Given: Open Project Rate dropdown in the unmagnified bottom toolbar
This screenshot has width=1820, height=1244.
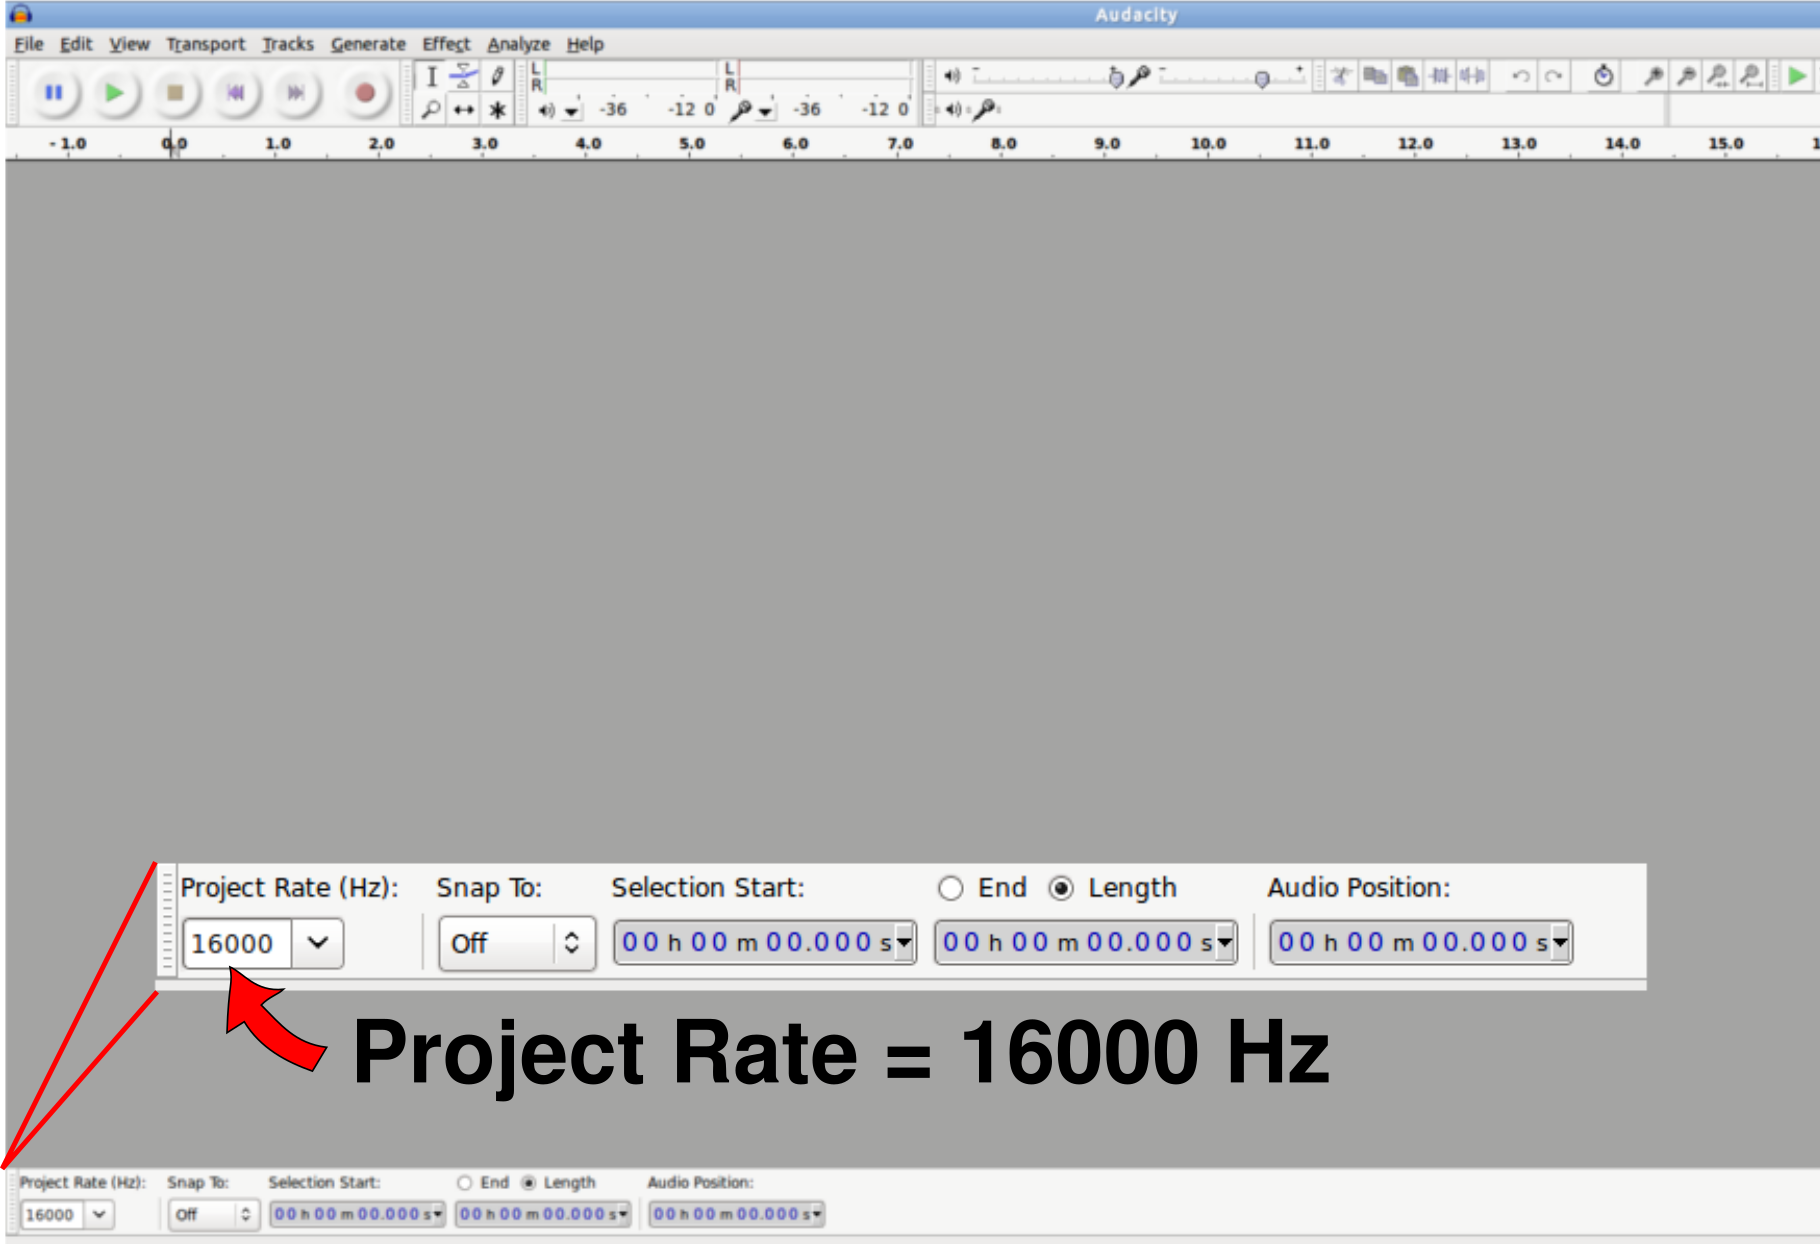Looking at the screenshot, I should coord(99,1214).
